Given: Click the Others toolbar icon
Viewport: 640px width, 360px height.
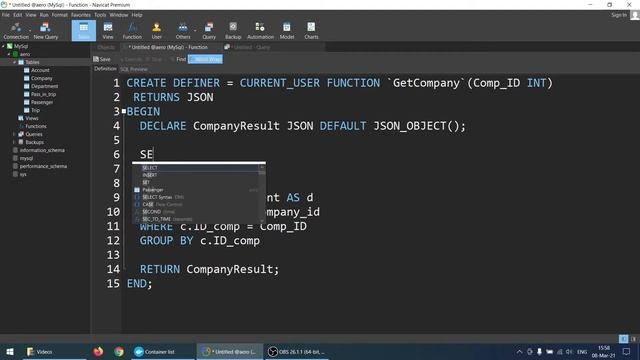Looking at the screenshot, I should tap(183, 31).
